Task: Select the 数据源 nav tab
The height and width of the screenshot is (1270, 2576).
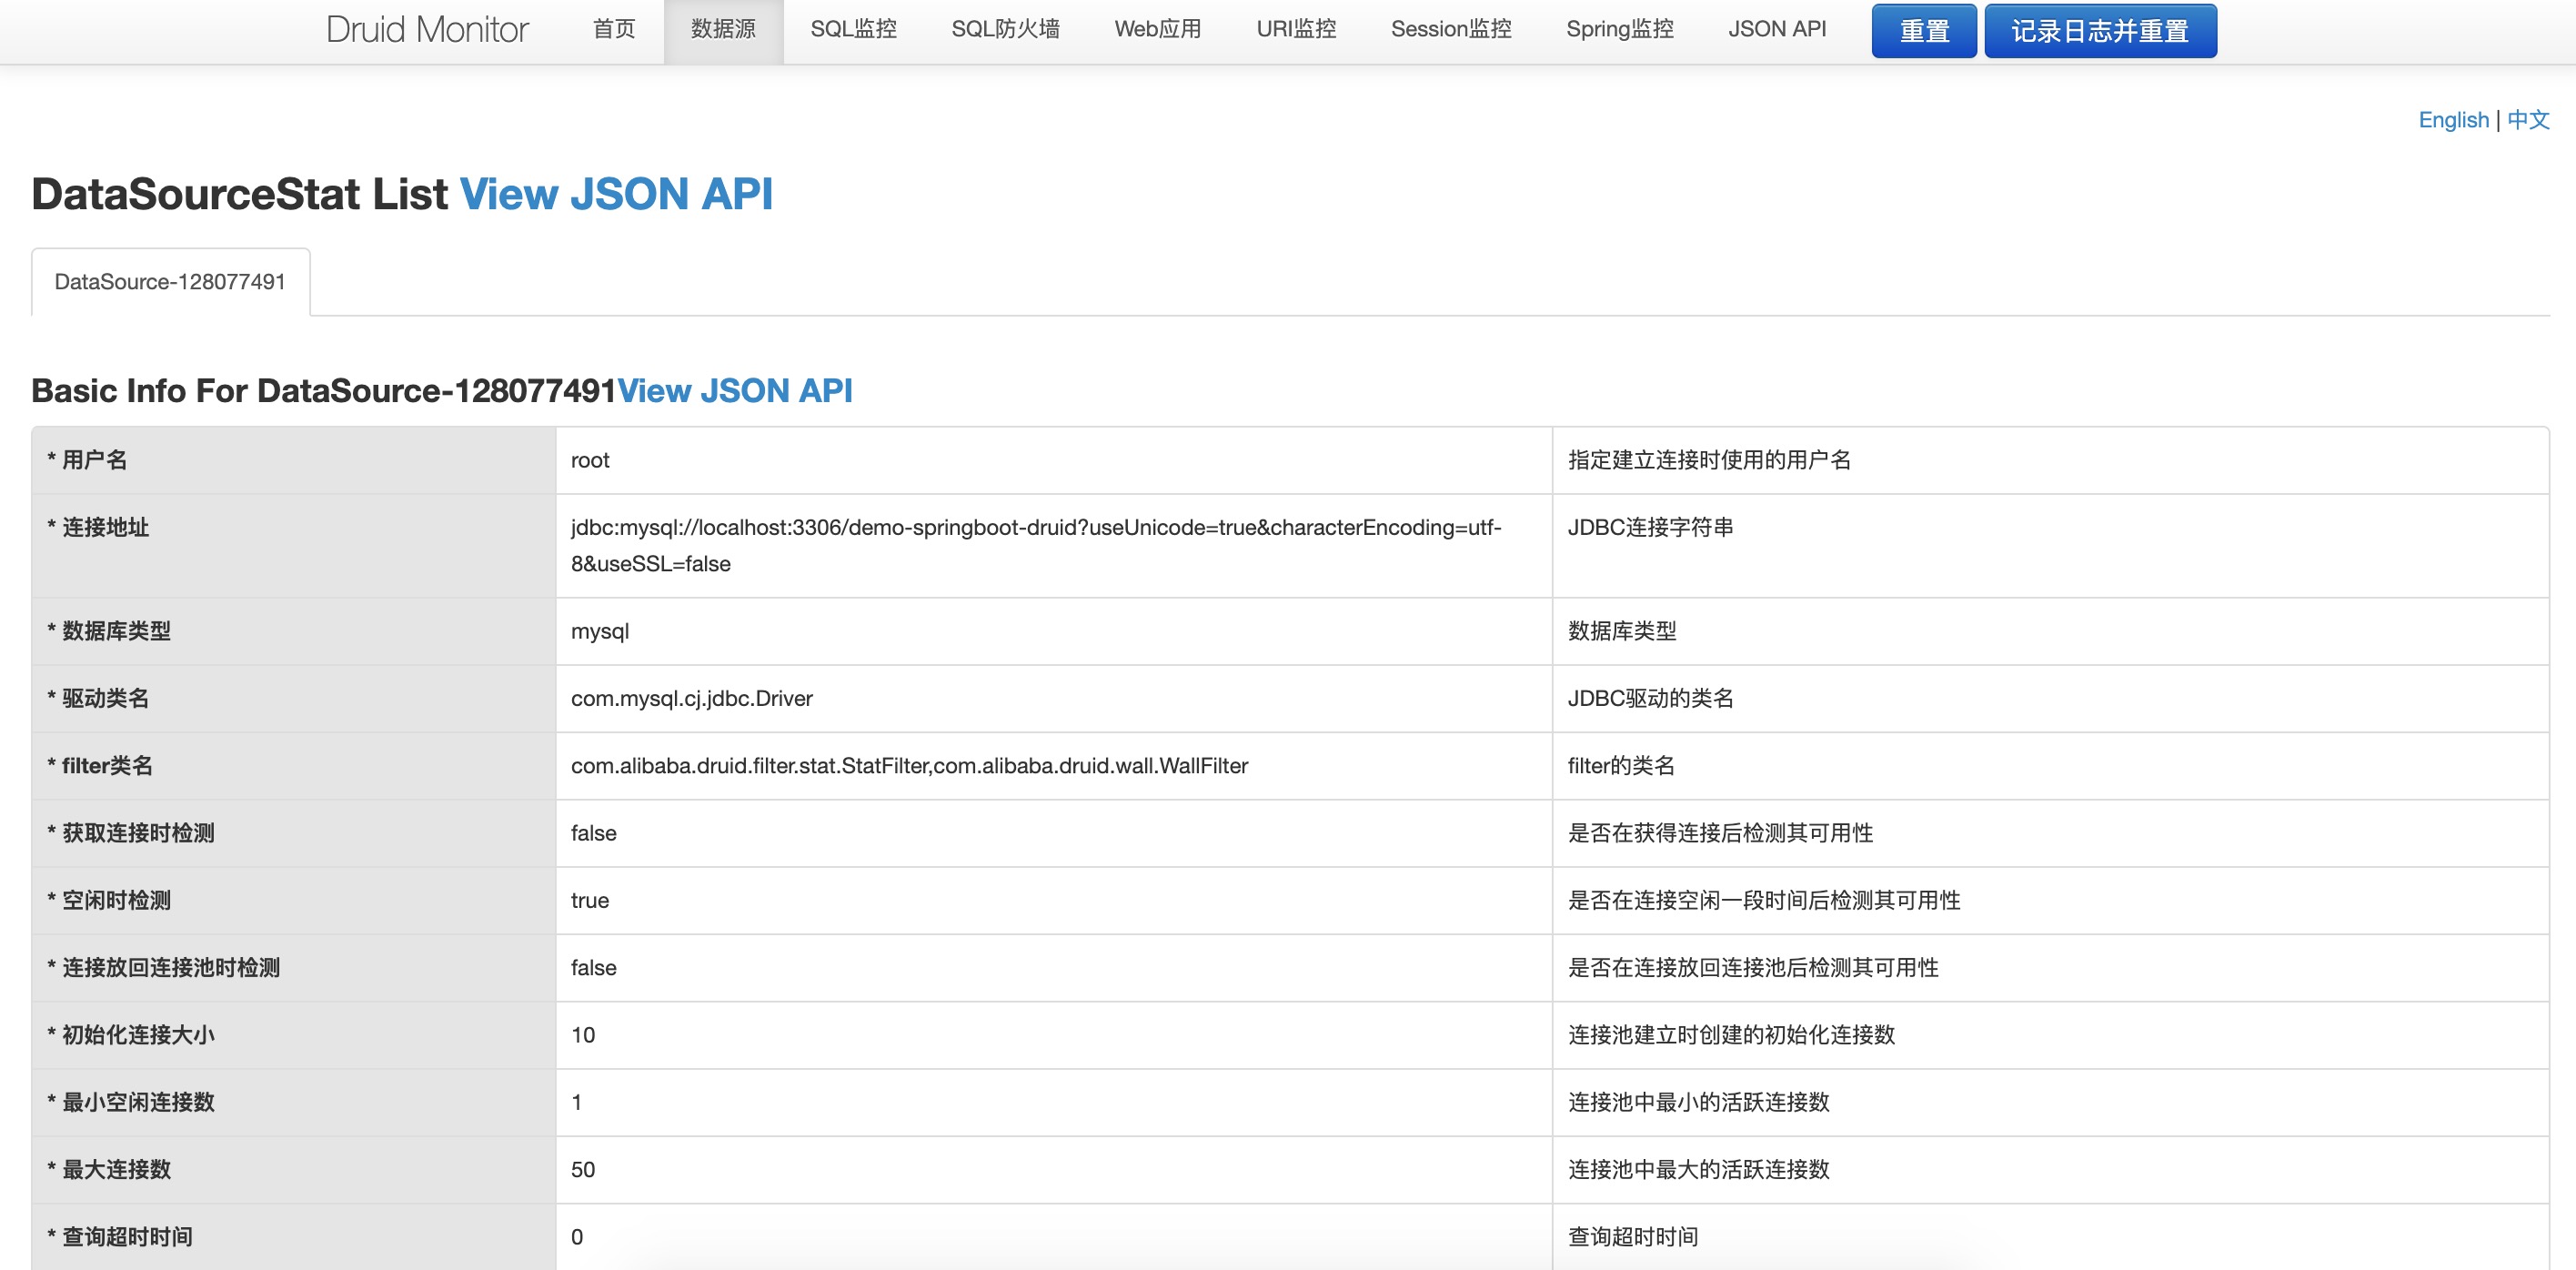Action: coord(723,29)
